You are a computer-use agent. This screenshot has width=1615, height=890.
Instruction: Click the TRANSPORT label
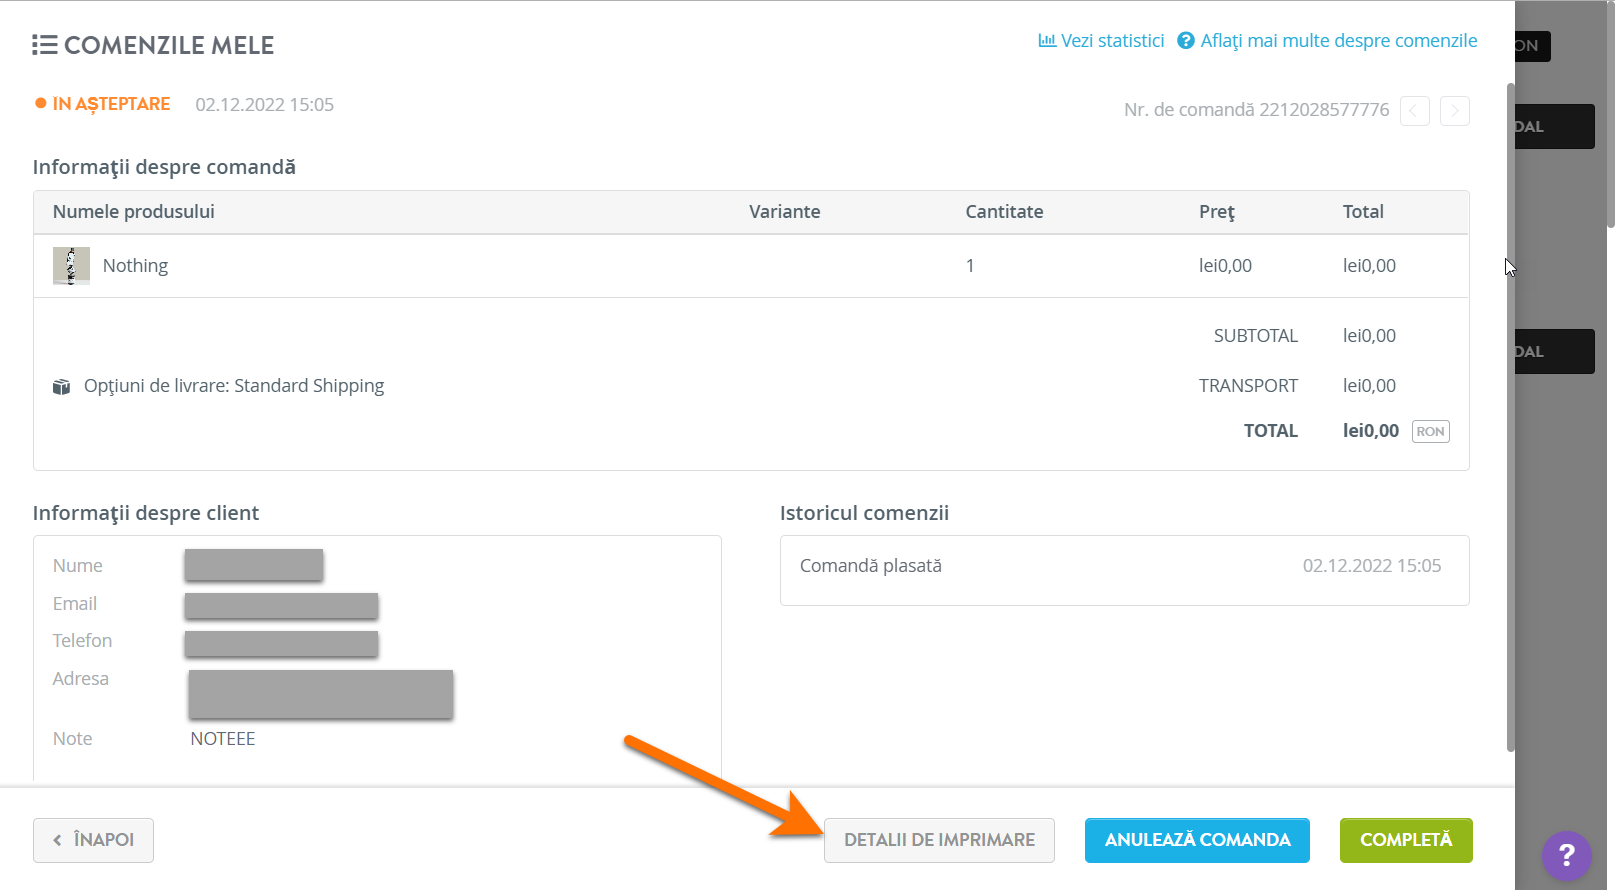pyautogui.click(x=1248, y=386)
